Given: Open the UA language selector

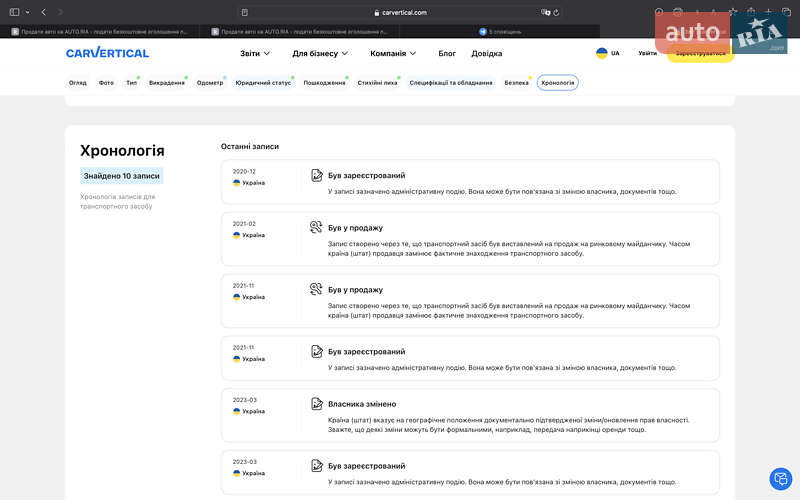Looking at the screenshot, I should (608, 53).
